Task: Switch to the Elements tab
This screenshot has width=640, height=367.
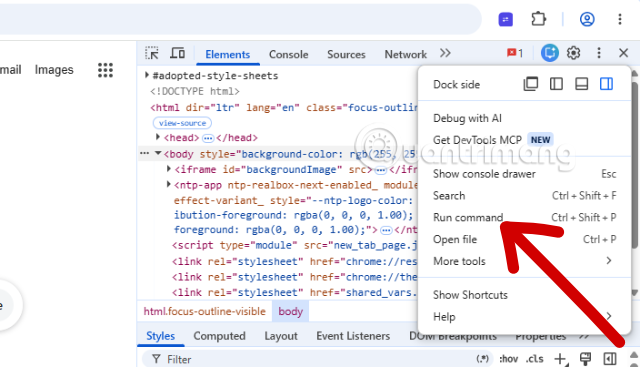Action: pyautogui.click(x=227, y=54)
